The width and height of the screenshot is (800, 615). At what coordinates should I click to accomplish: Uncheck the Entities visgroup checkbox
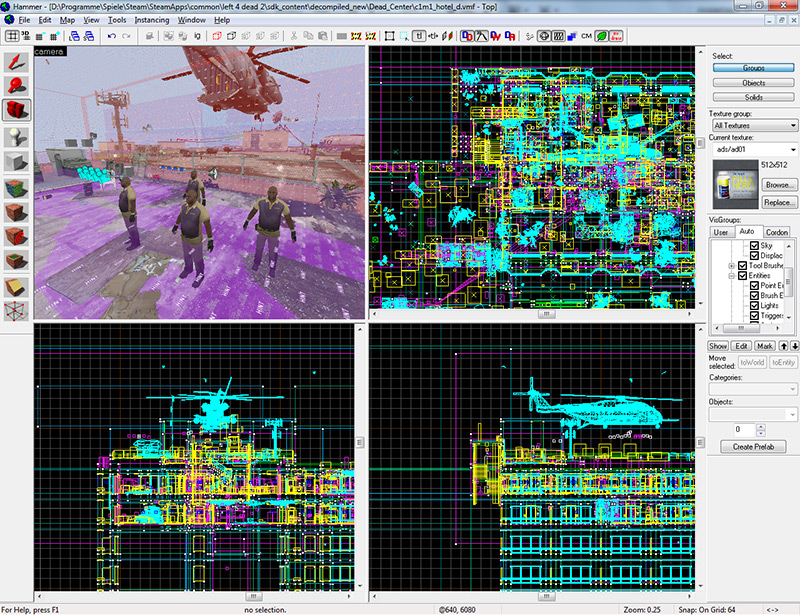(x=742, y=276)
